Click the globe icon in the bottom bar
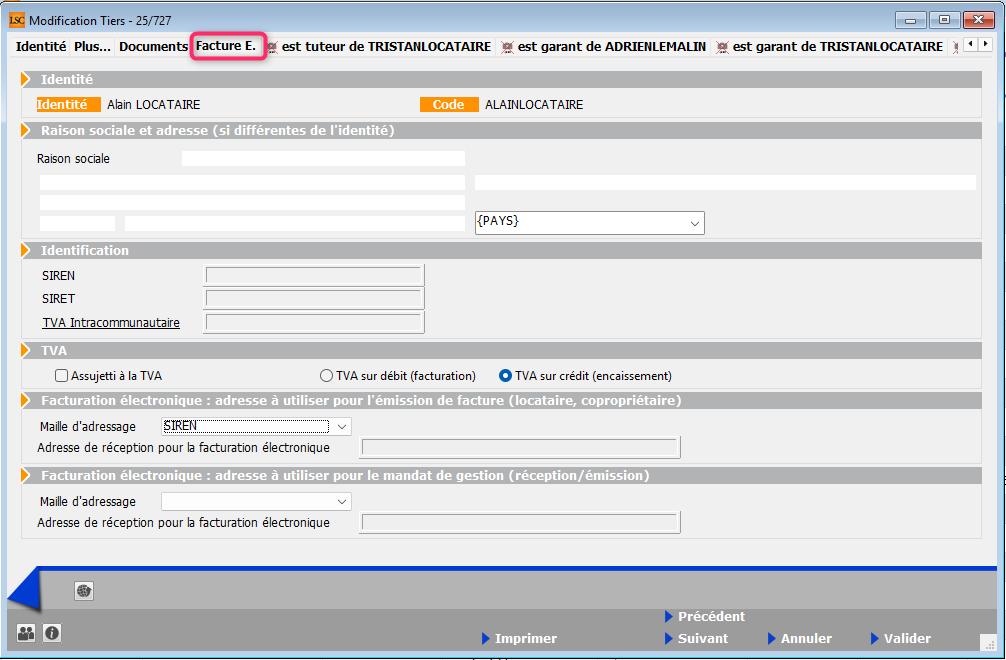The image size is (1006, 660). coord(84,591)
